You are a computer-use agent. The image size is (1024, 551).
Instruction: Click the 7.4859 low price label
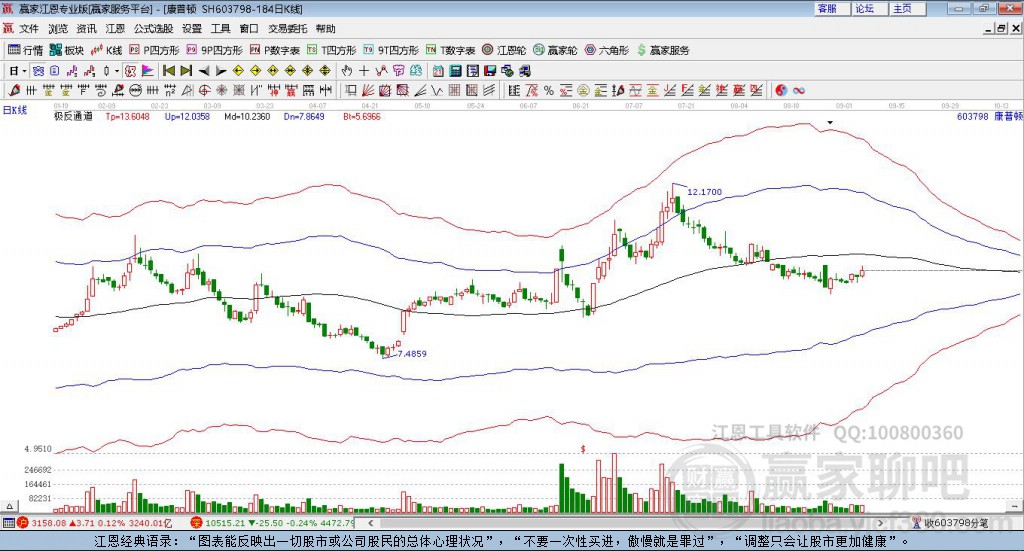point(412,354)
